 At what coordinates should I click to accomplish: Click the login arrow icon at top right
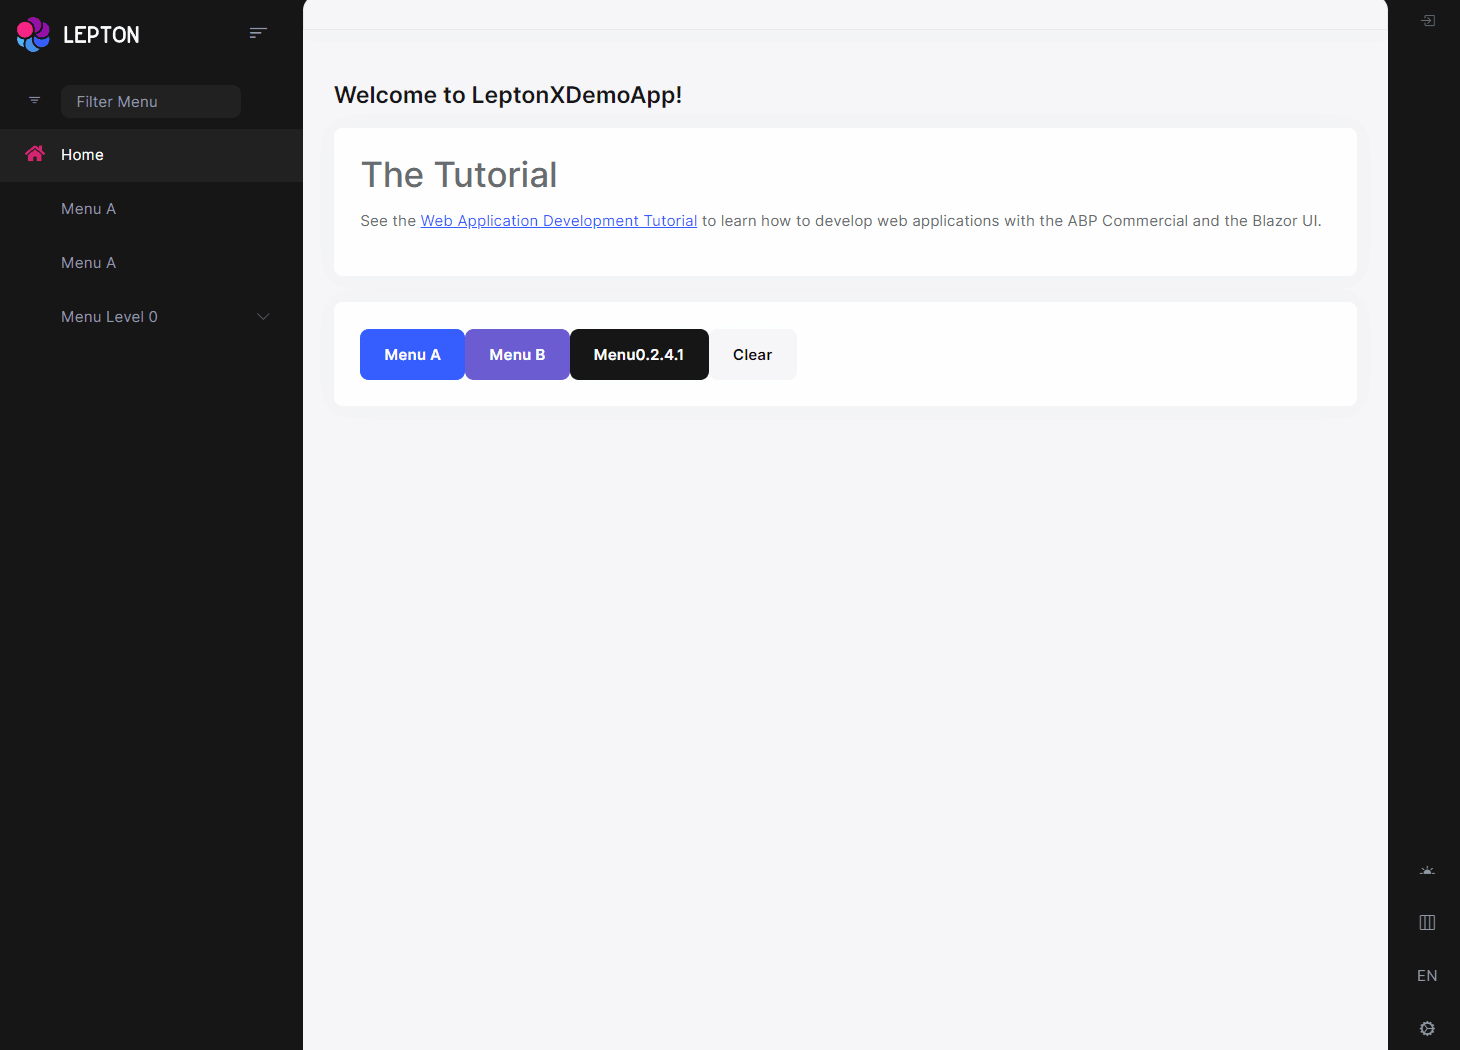pyautogui.click(x=1428, y=21)
